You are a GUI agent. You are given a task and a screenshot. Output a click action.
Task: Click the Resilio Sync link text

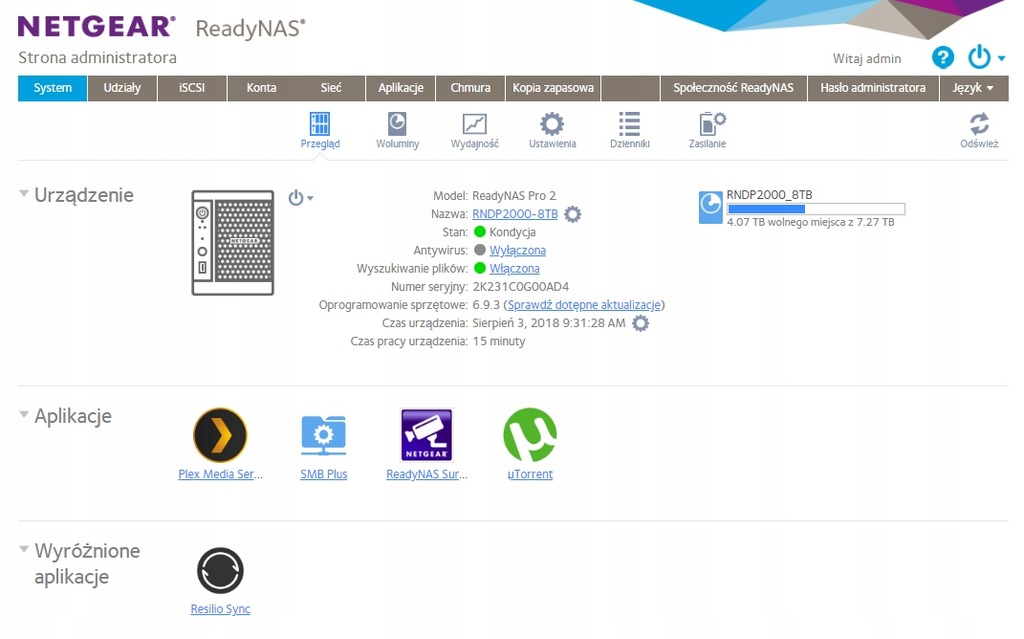[220, 609]
